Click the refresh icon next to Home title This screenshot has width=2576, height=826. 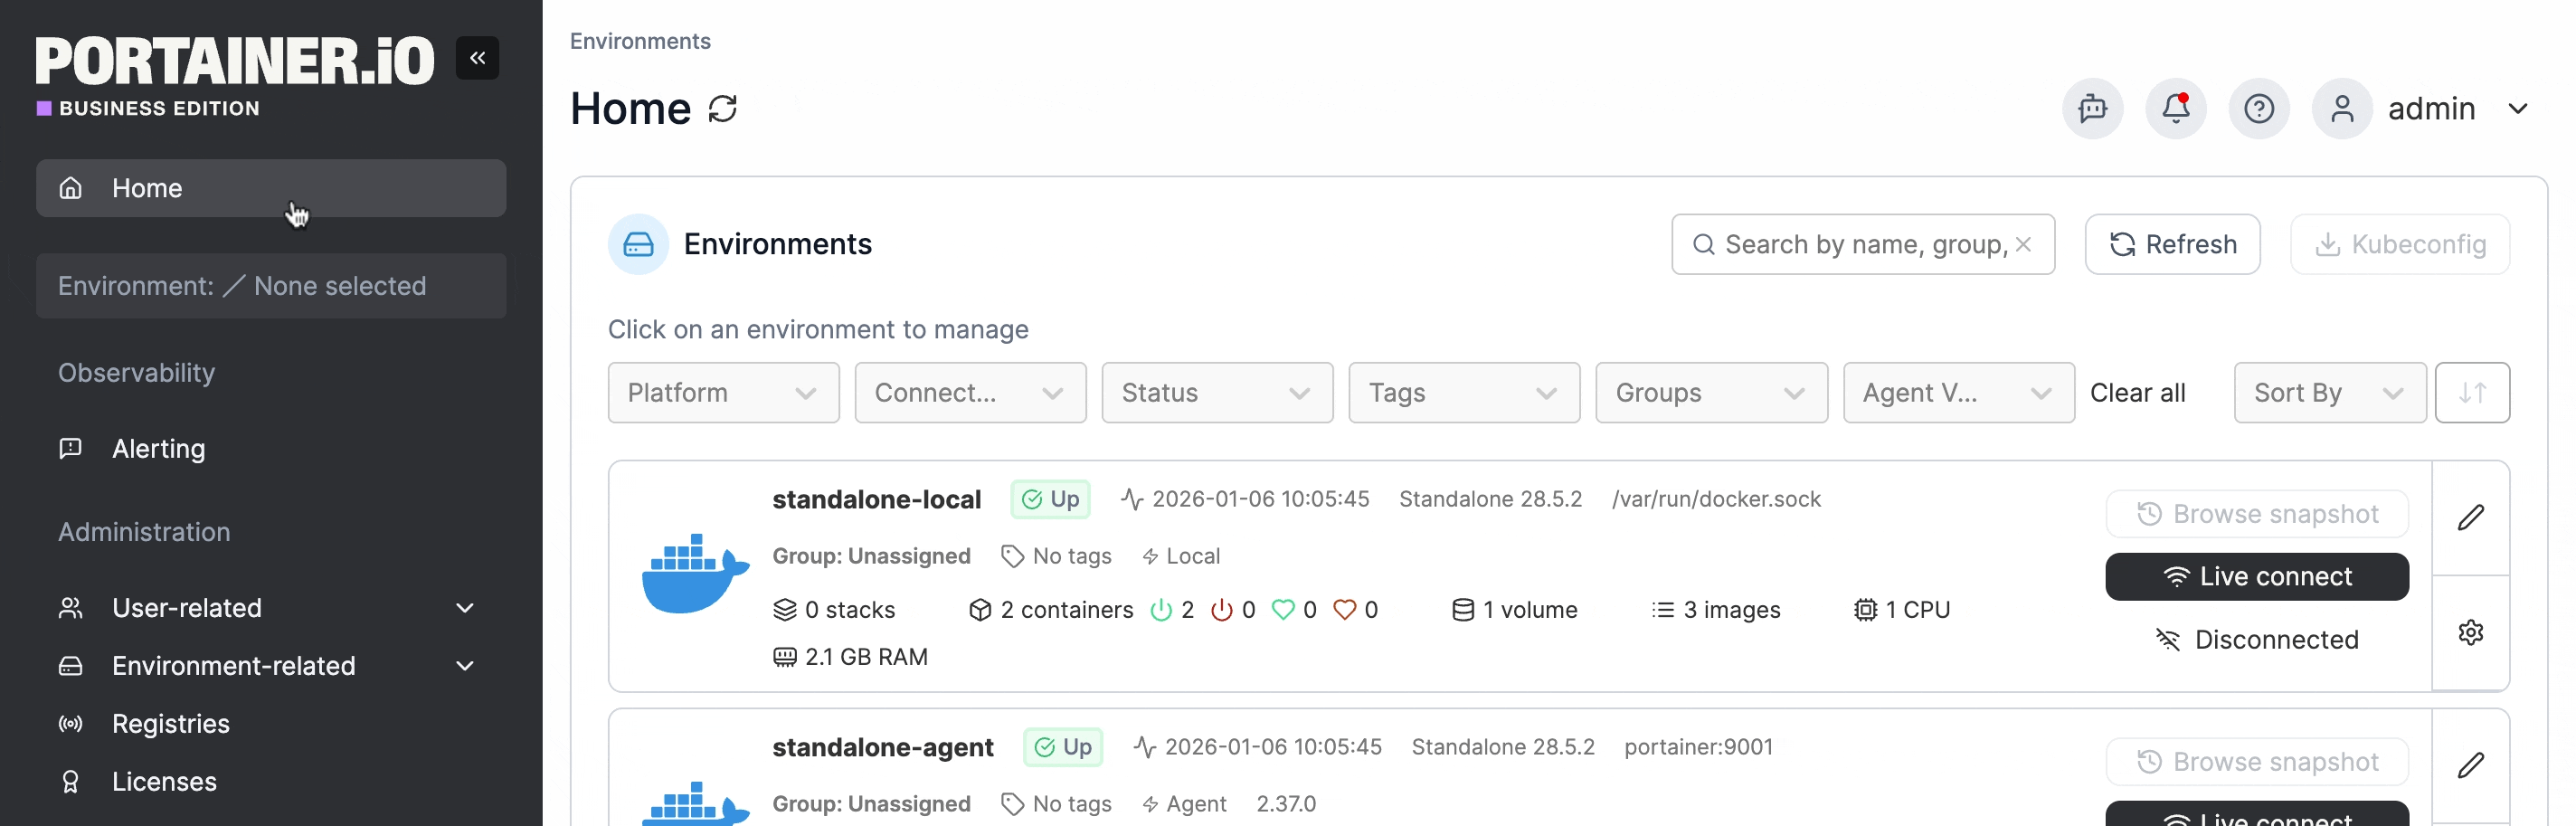coord(722,108)
